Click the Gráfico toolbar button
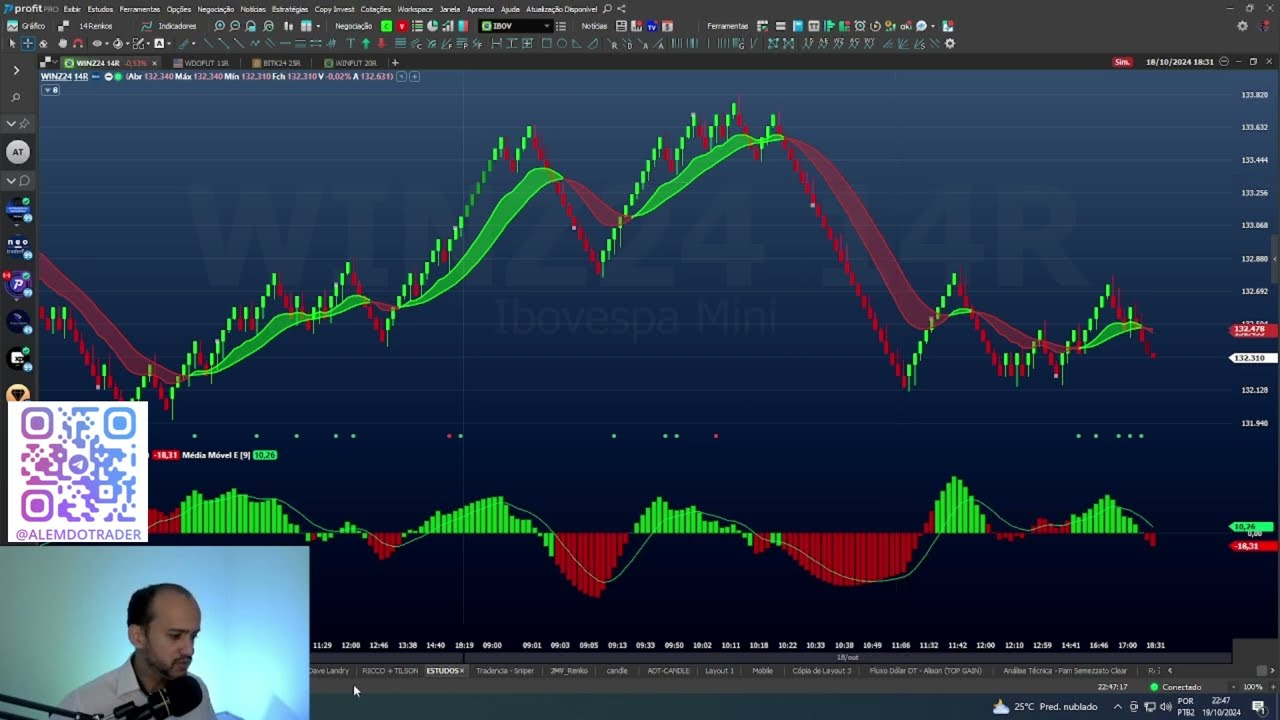1280x720 pixels. (x=26, y=26)
